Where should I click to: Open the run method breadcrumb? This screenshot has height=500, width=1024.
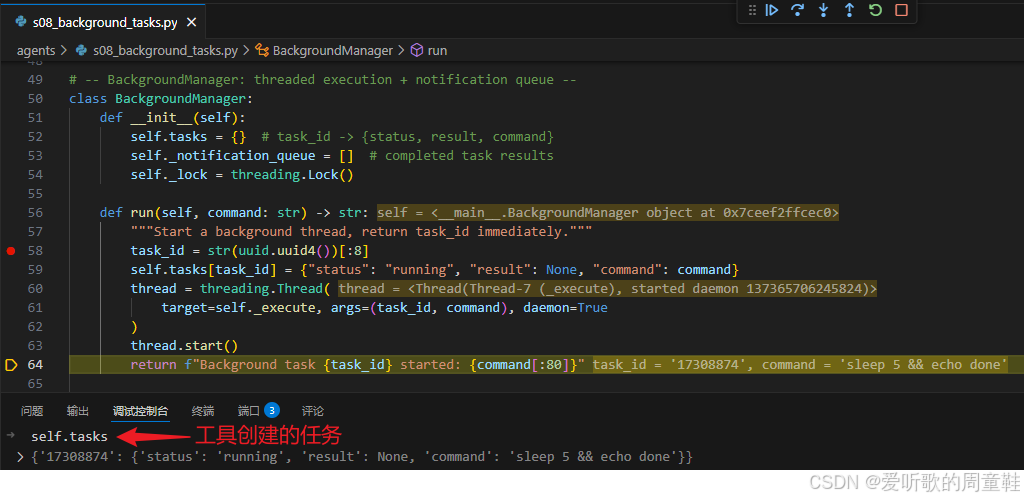click(x=437, y=50)
